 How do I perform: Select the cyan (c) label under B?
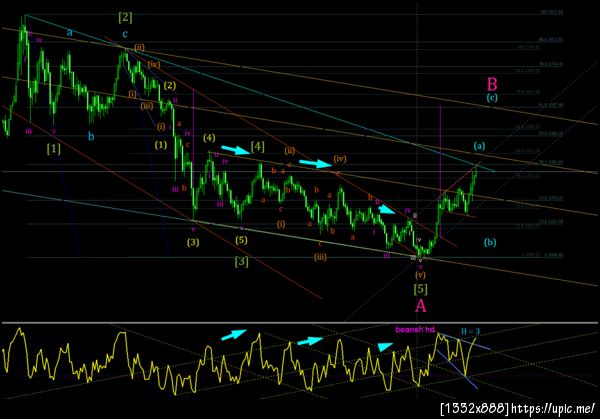[492, 97]
